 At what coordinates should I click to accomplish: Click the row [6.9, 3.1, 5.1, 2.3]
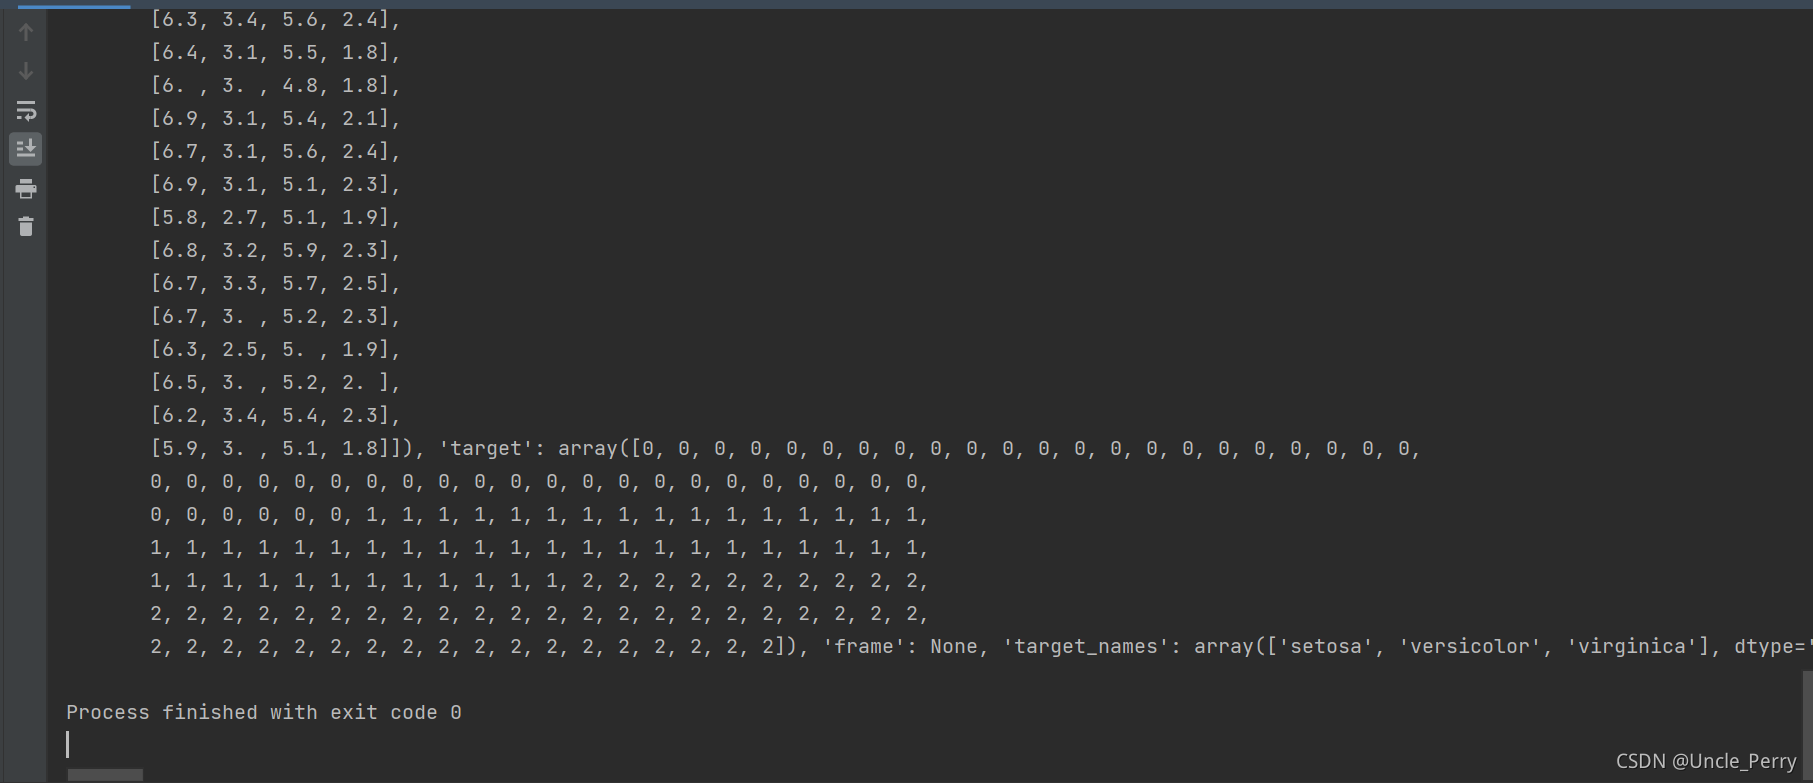coord(276,184)
